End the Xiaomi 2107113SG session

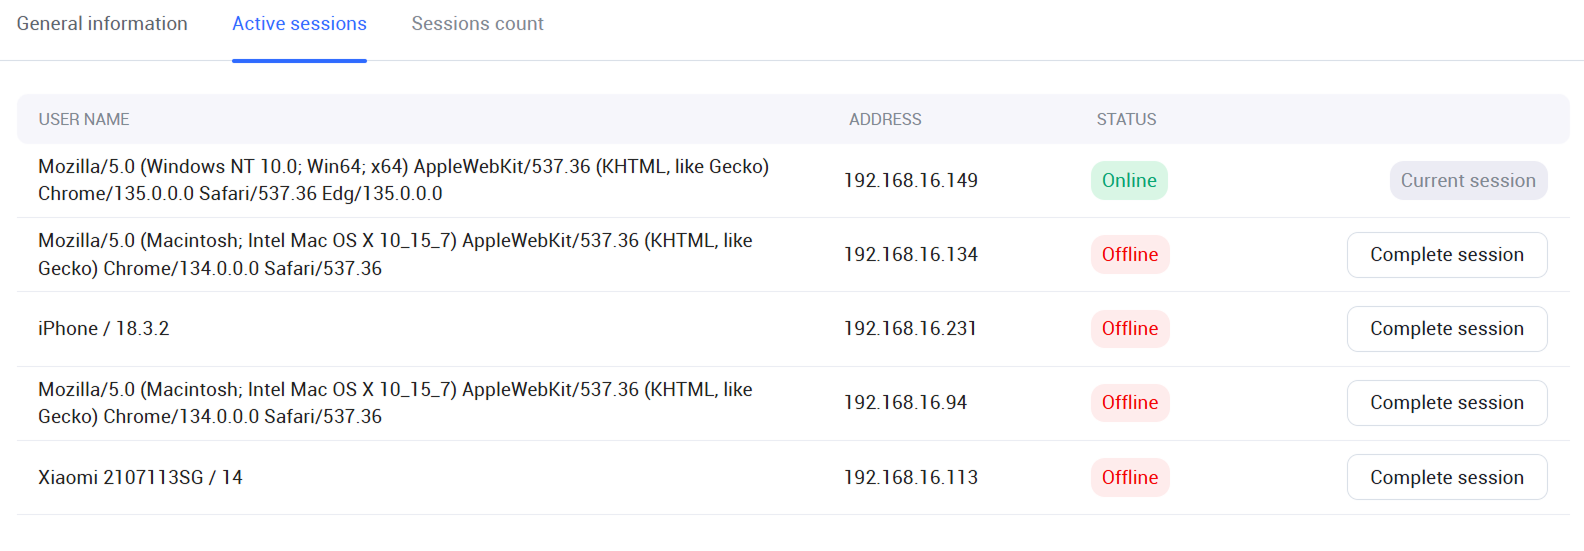coord(1446,478)
